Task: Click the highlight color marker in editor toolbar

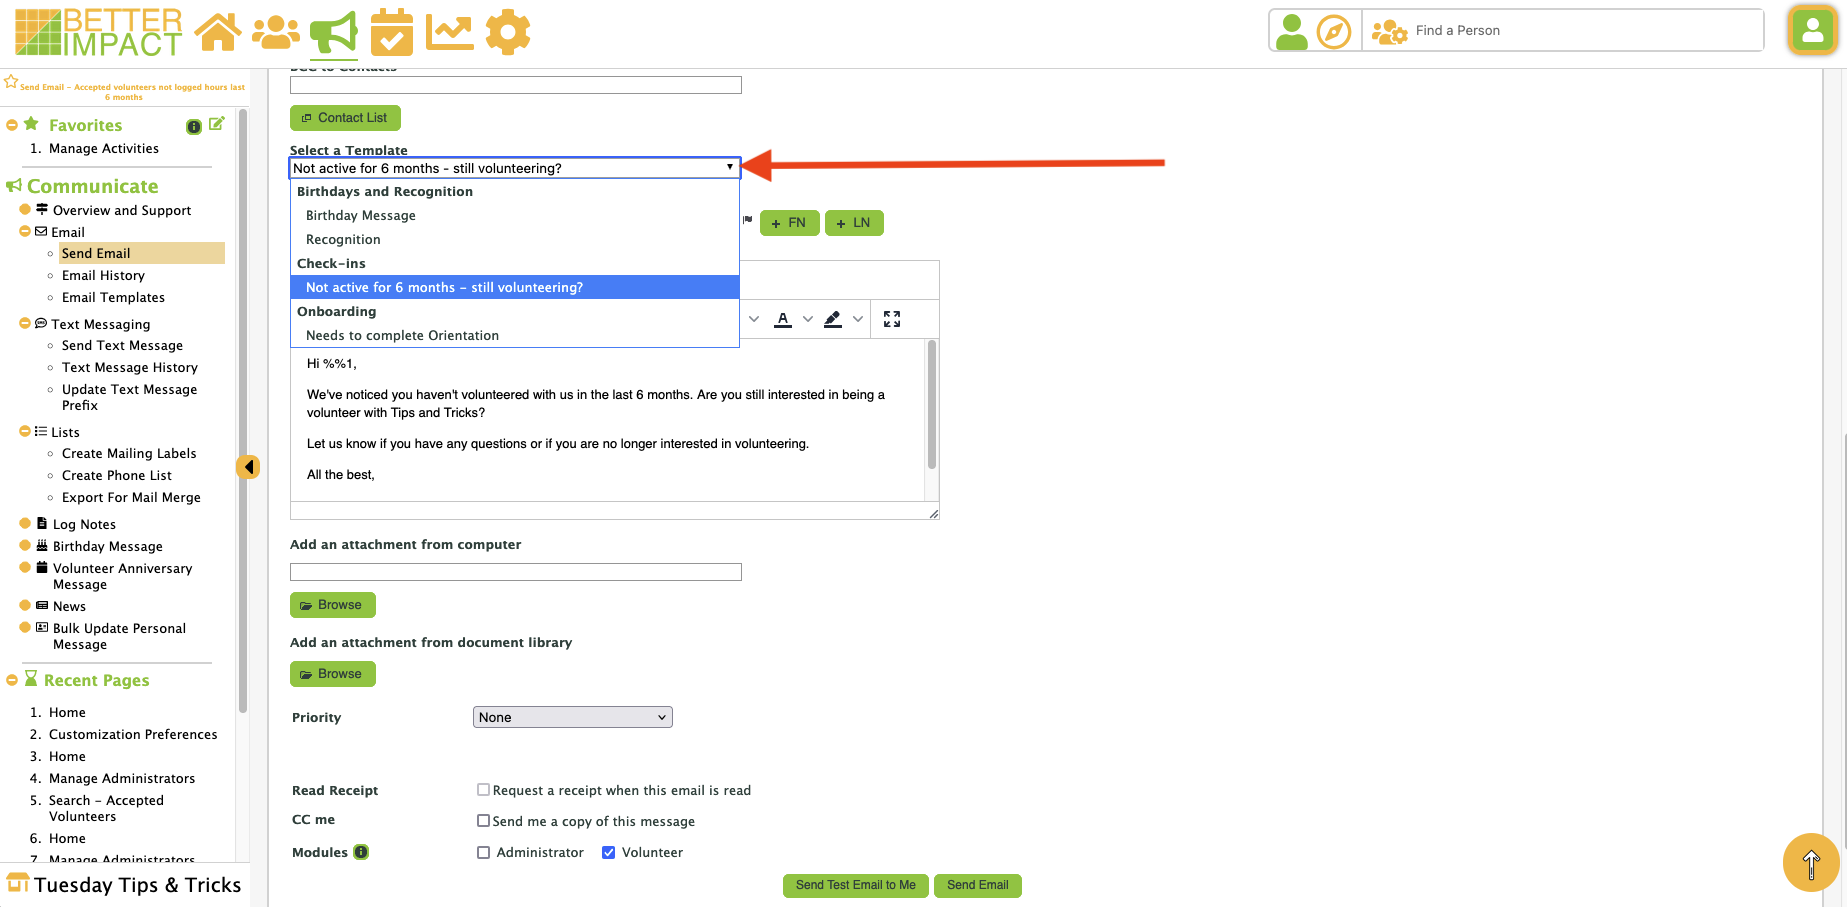Action: (832, 319)
